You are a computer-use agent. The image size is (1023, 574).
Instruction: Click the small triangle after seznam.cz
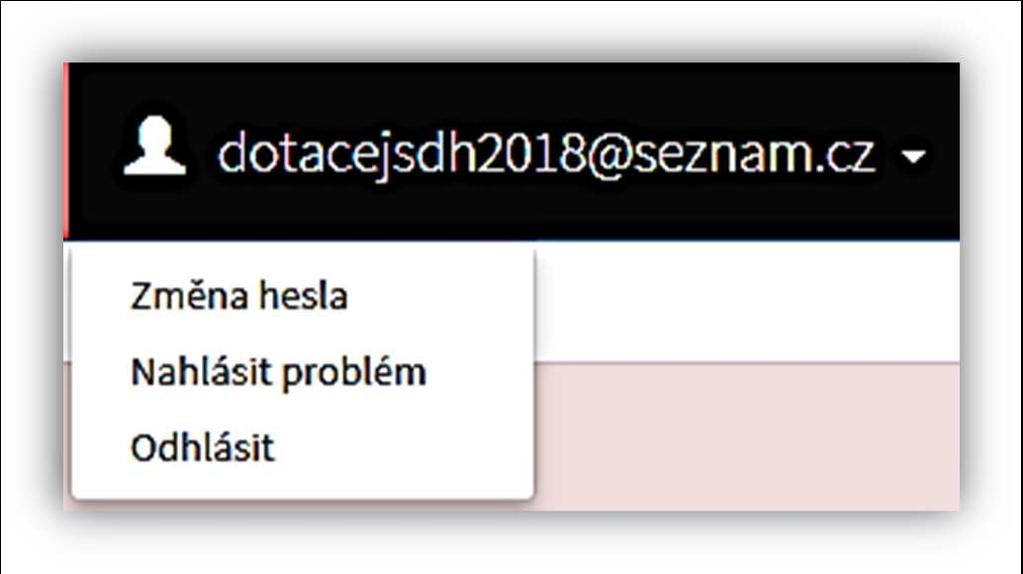(x=913, y=156)
